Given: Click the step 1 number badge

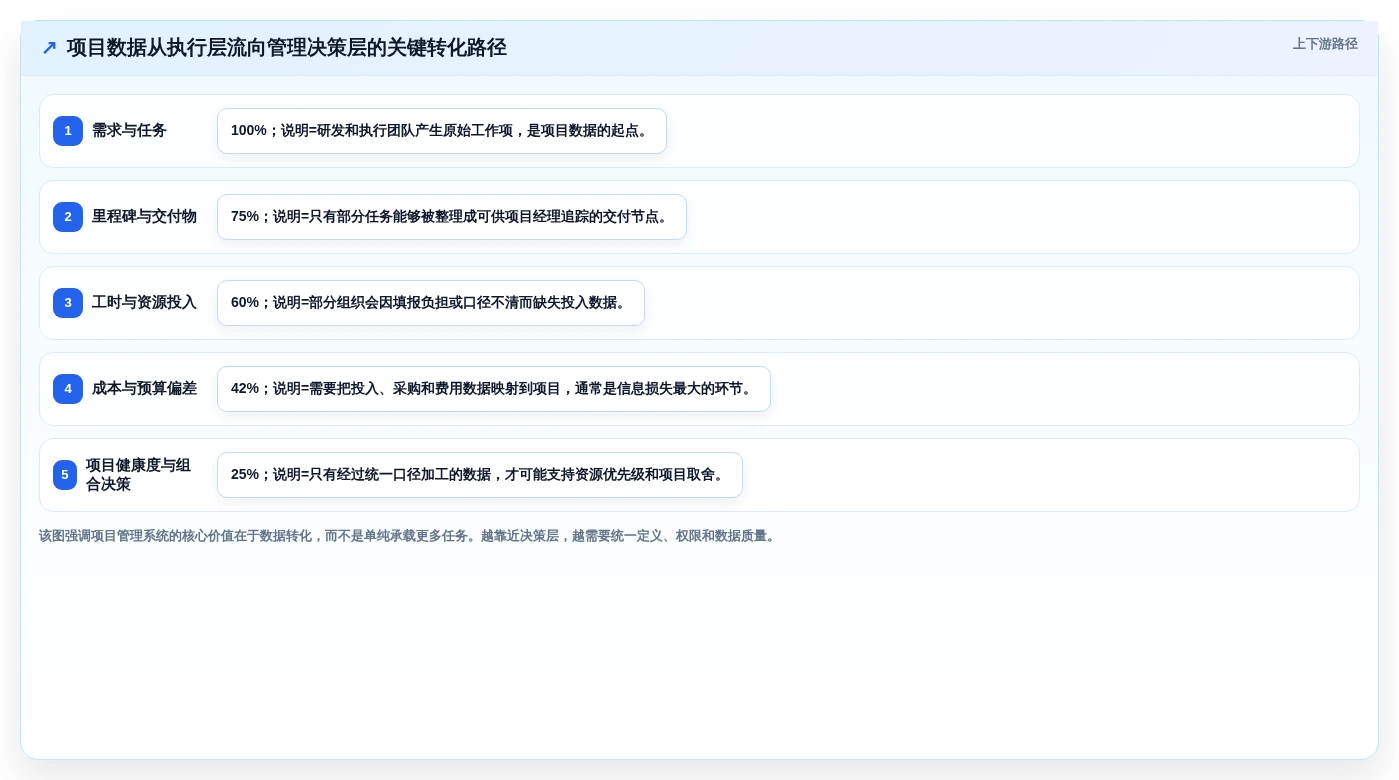Looking at the screenshot, I should 68,131.
